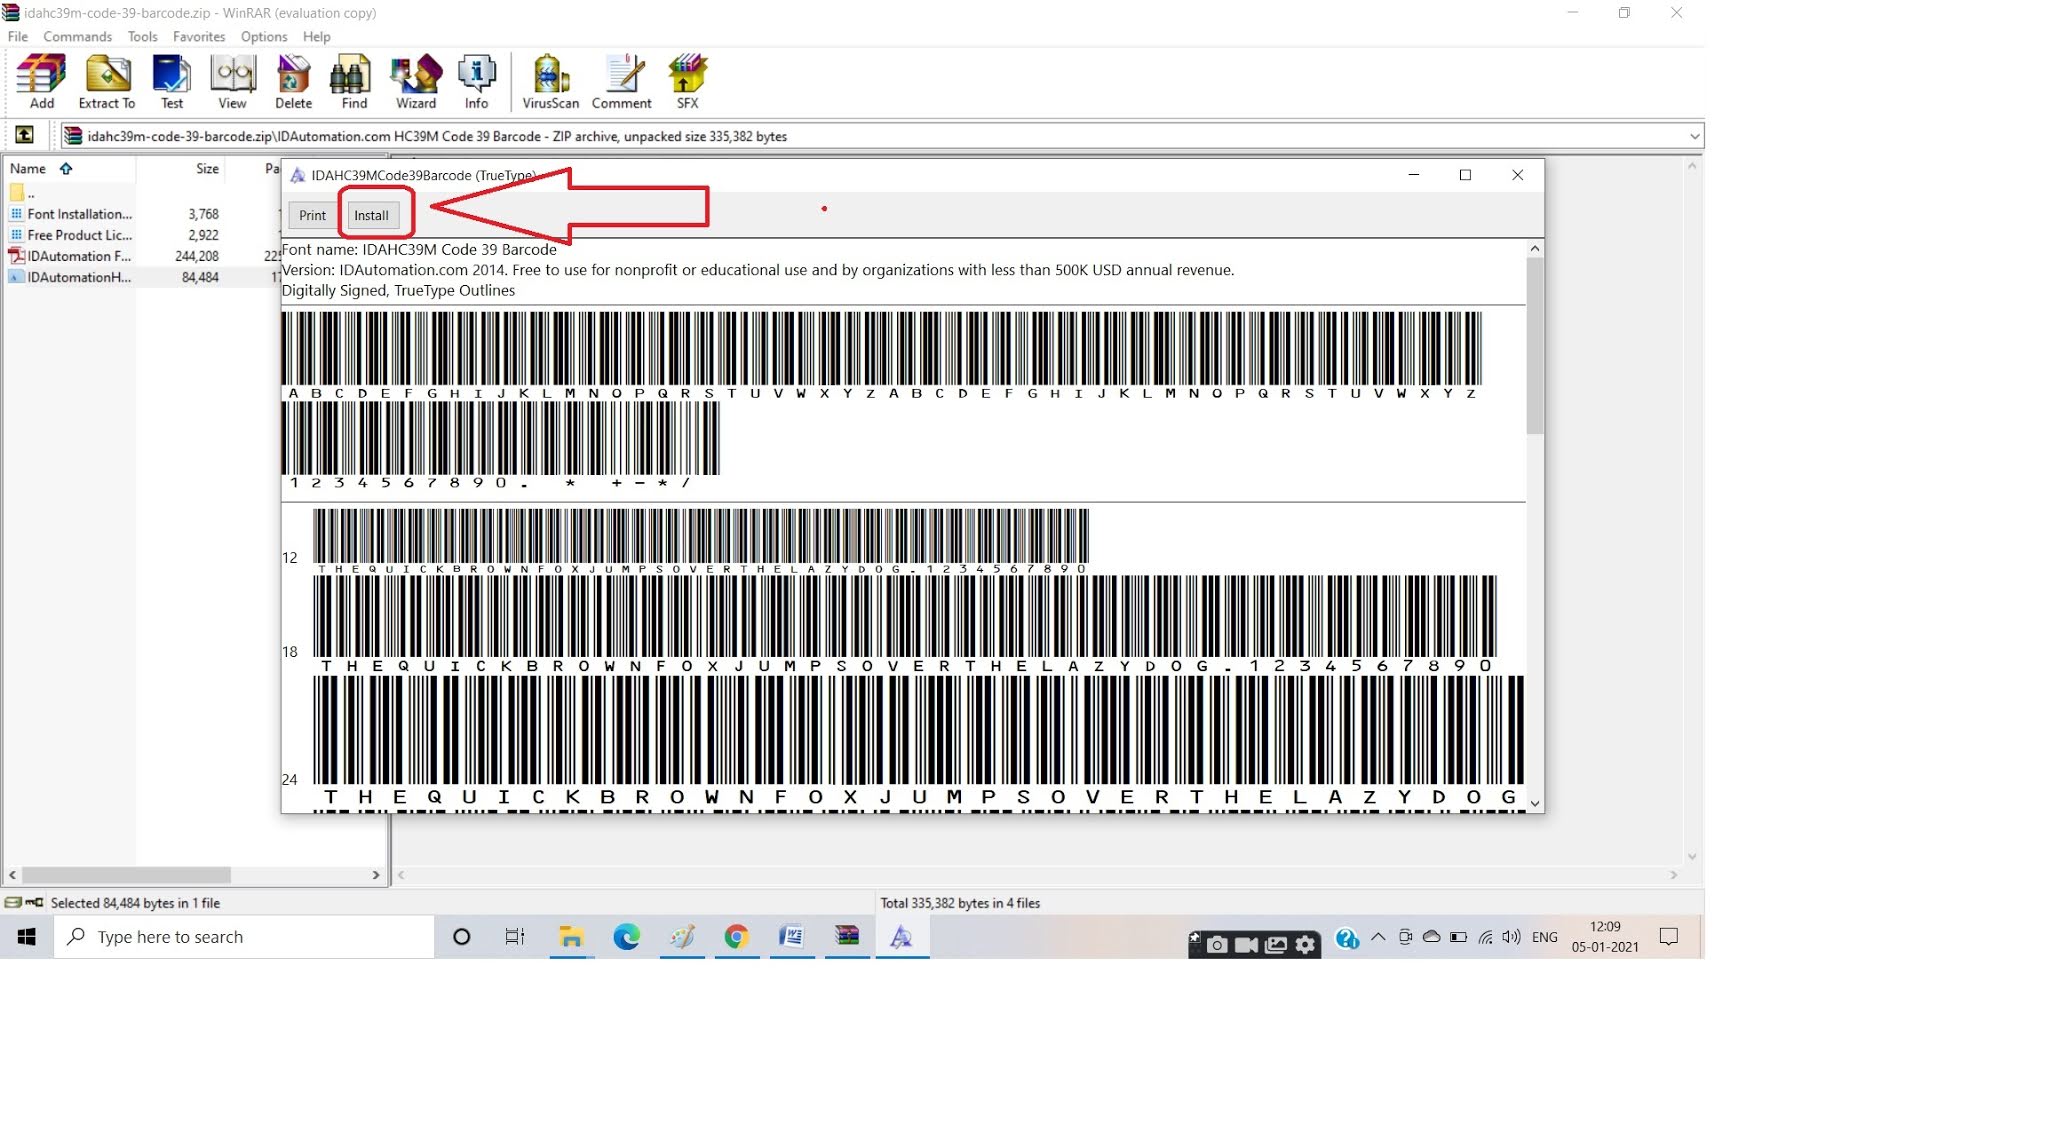Mute the system volume in the tray

click(1510, 937)
